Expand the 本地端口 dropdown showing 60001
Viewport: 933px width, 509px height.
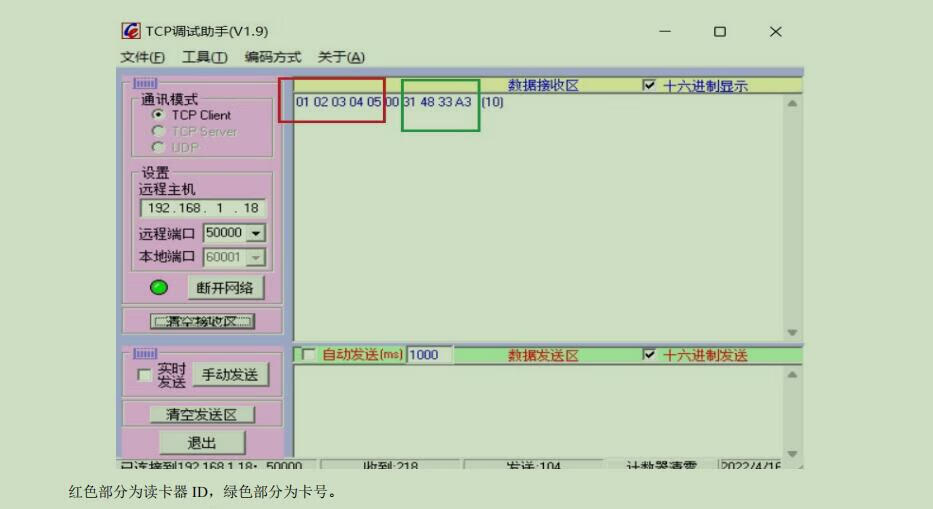pyautogui.click(x=256, y=257)
